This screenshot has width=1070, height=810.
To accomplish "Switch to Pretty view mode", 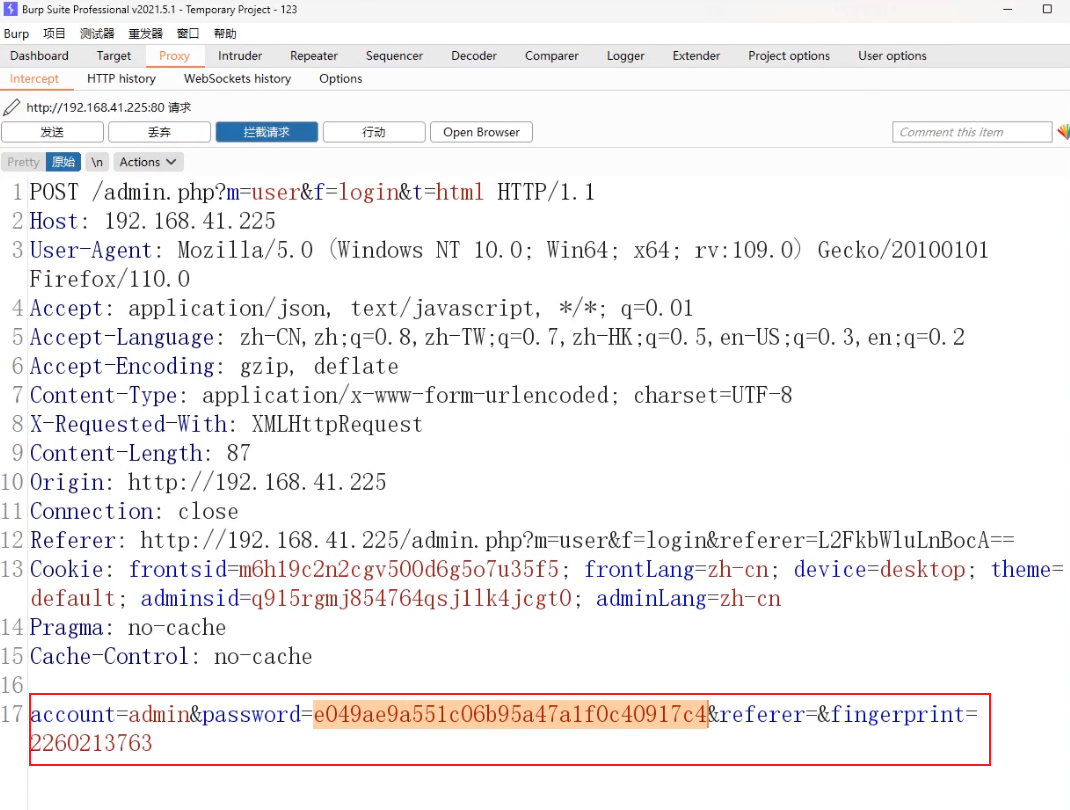I will click(23, 162).
